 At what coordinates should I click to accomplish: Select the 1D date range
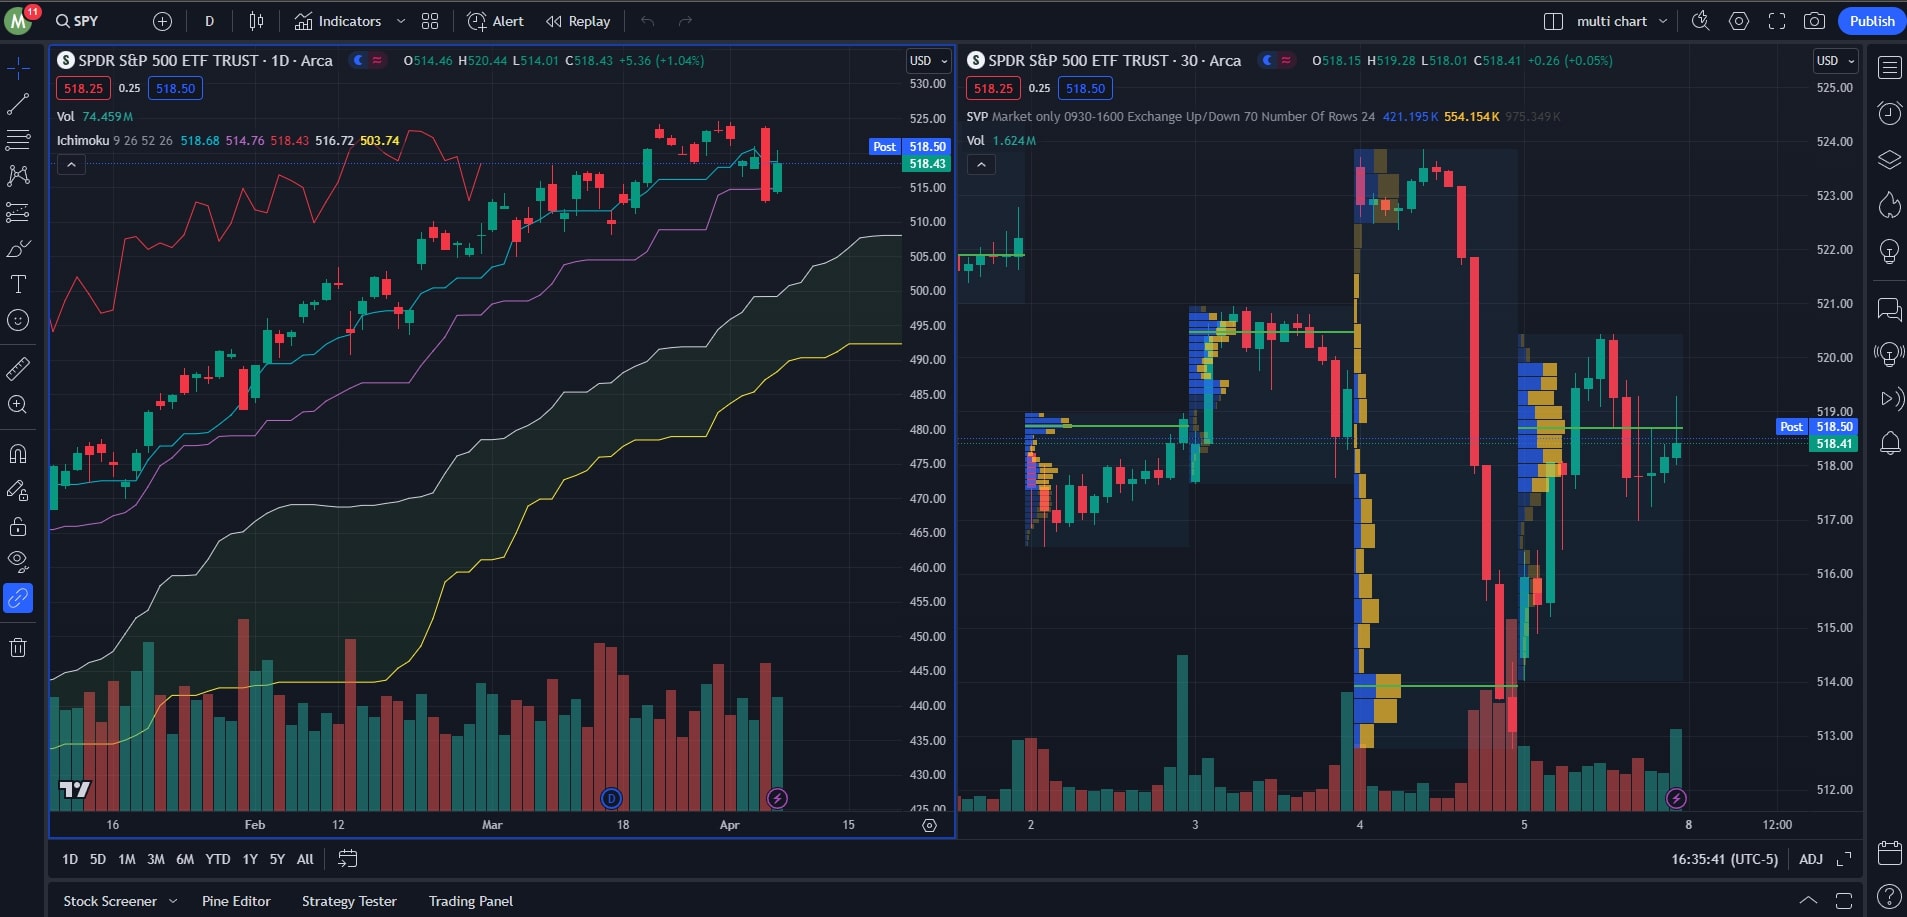pyautogui.click(x=70, y=859)
